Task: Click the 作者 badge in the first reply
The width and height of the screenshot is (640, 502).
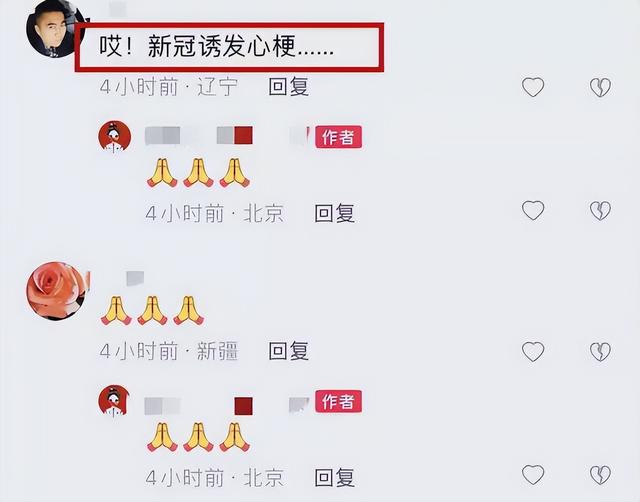Action: pos(338,137)
